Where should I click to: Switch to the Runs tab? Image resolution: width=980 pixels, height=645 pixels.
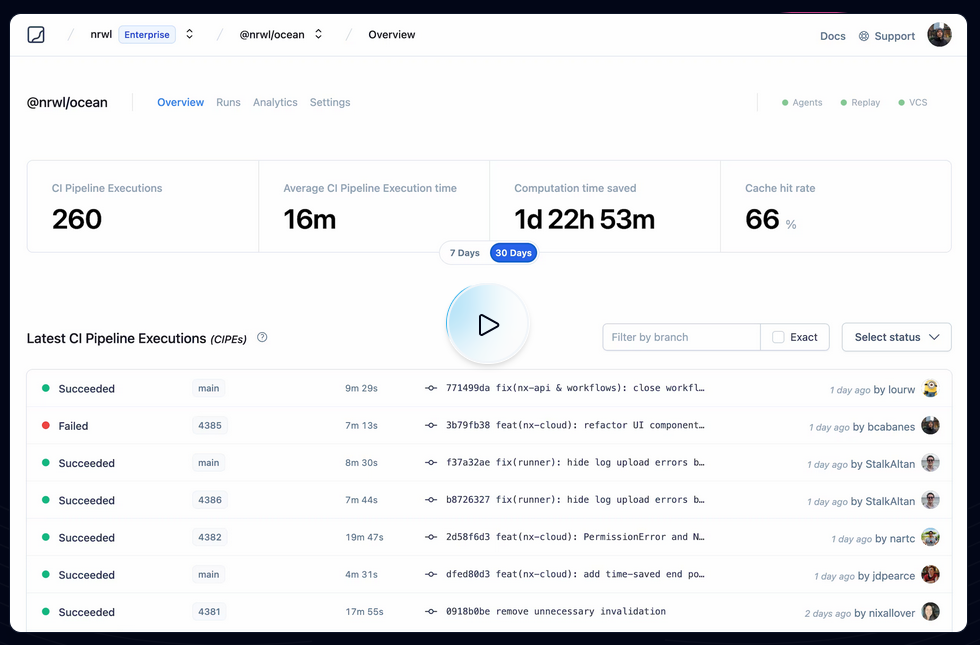point(228,102)
